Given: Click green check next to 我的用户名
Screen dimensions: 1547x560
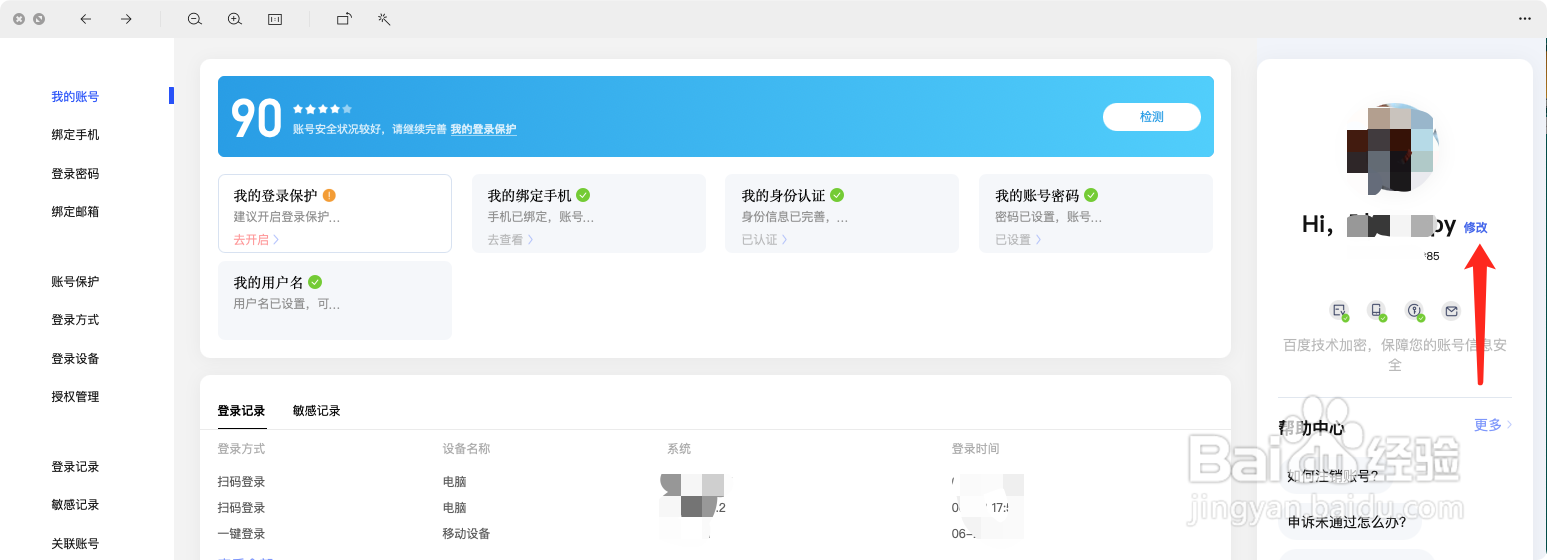Looking at the screenshot, I should pyautogui.click(x=315, y=282).
